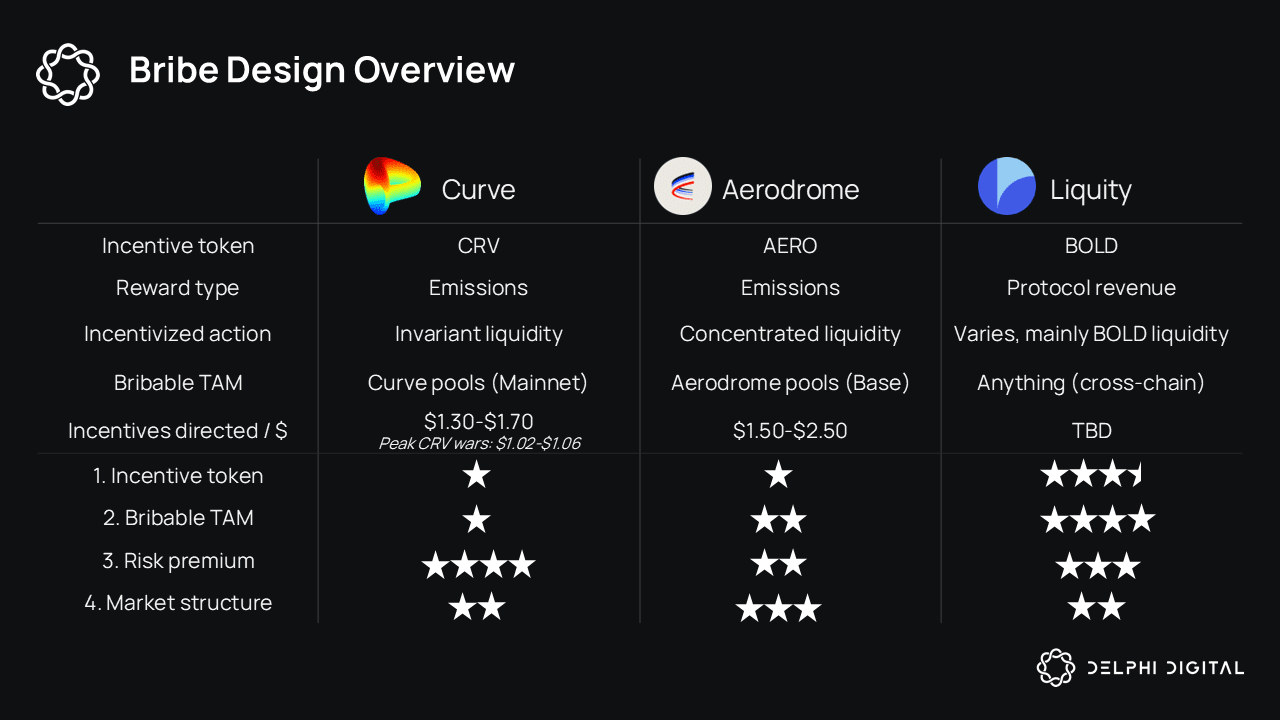Click the blue Liquity logo icon
This screenshot has width=1280, height=720.
[x=1007, y=186]
